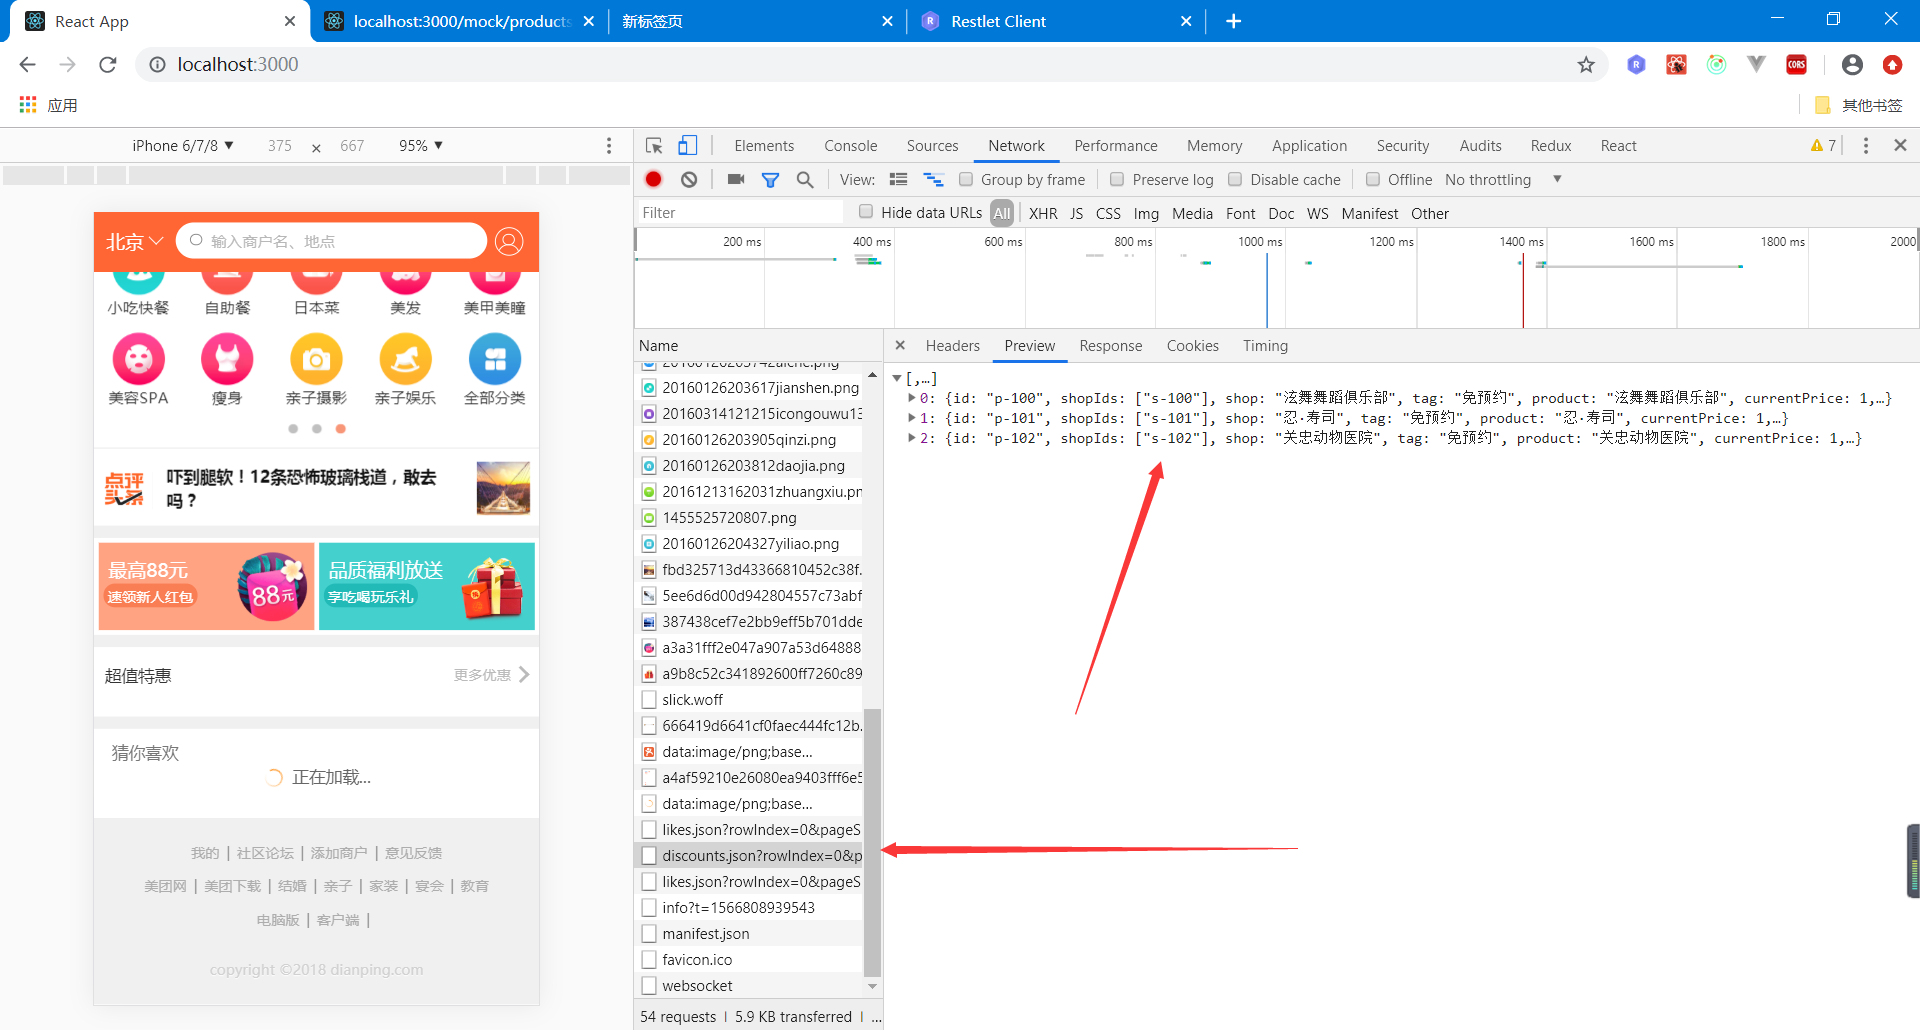
Task: Open network search magnifier icon
Action: (x=805, y=180)
